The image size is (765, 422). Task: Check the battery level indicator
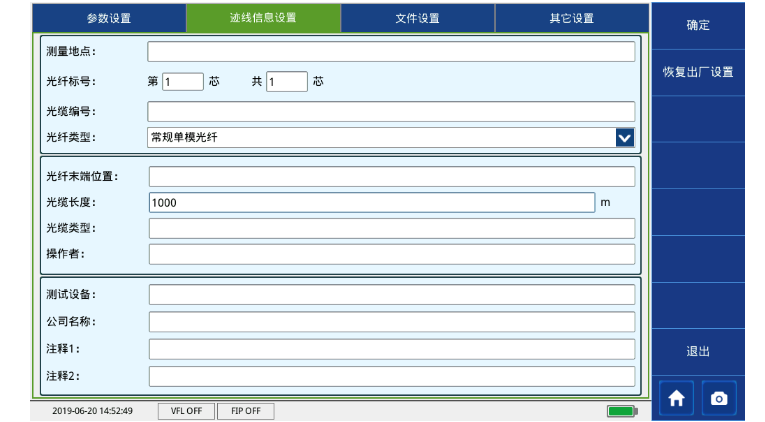pos(622,411)
